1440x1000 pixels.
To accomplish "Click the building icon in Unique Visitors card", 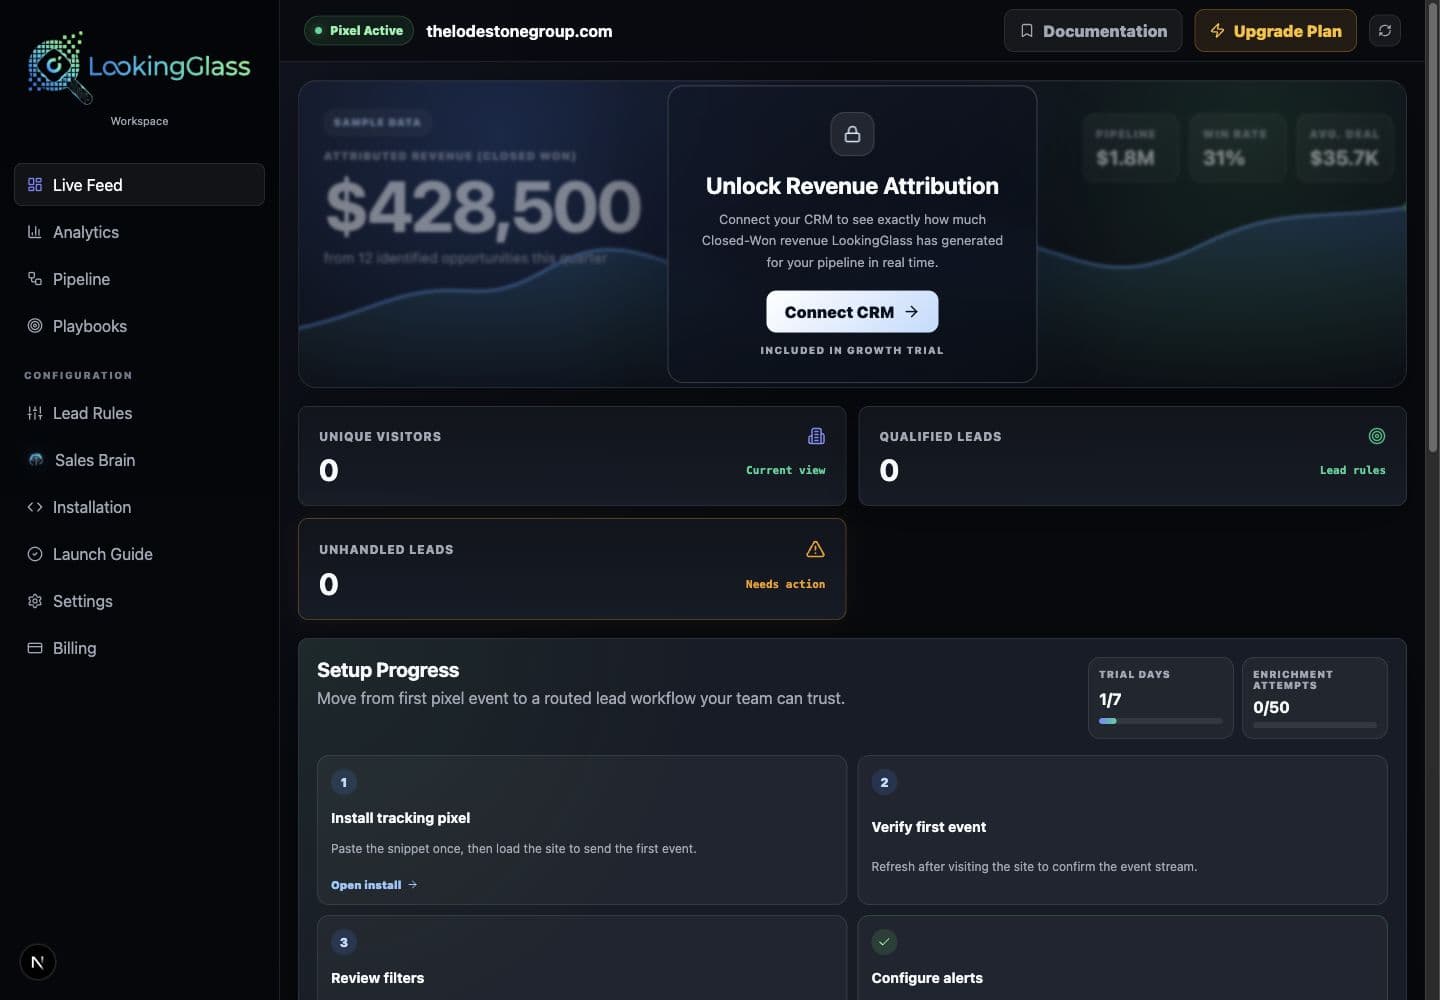I will (x=816, y=436).
